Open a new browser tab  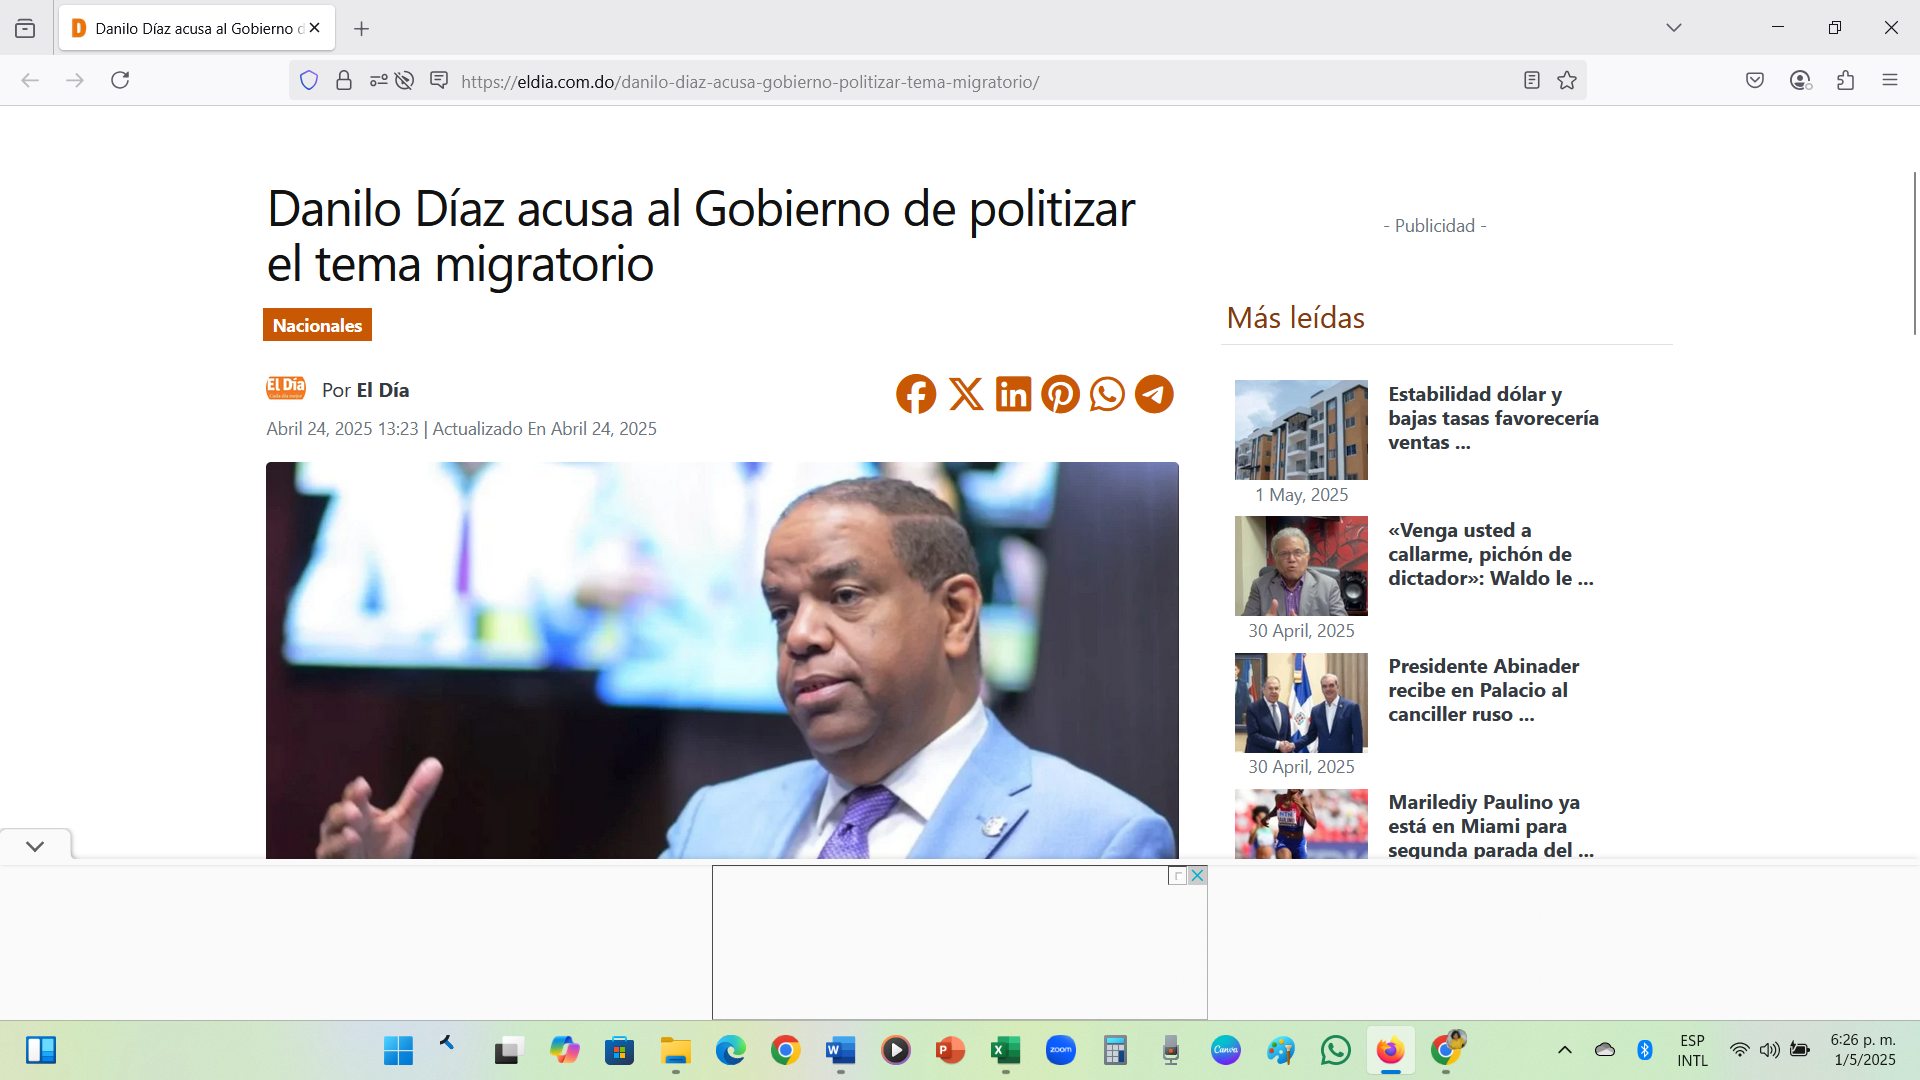pos(362,28)
